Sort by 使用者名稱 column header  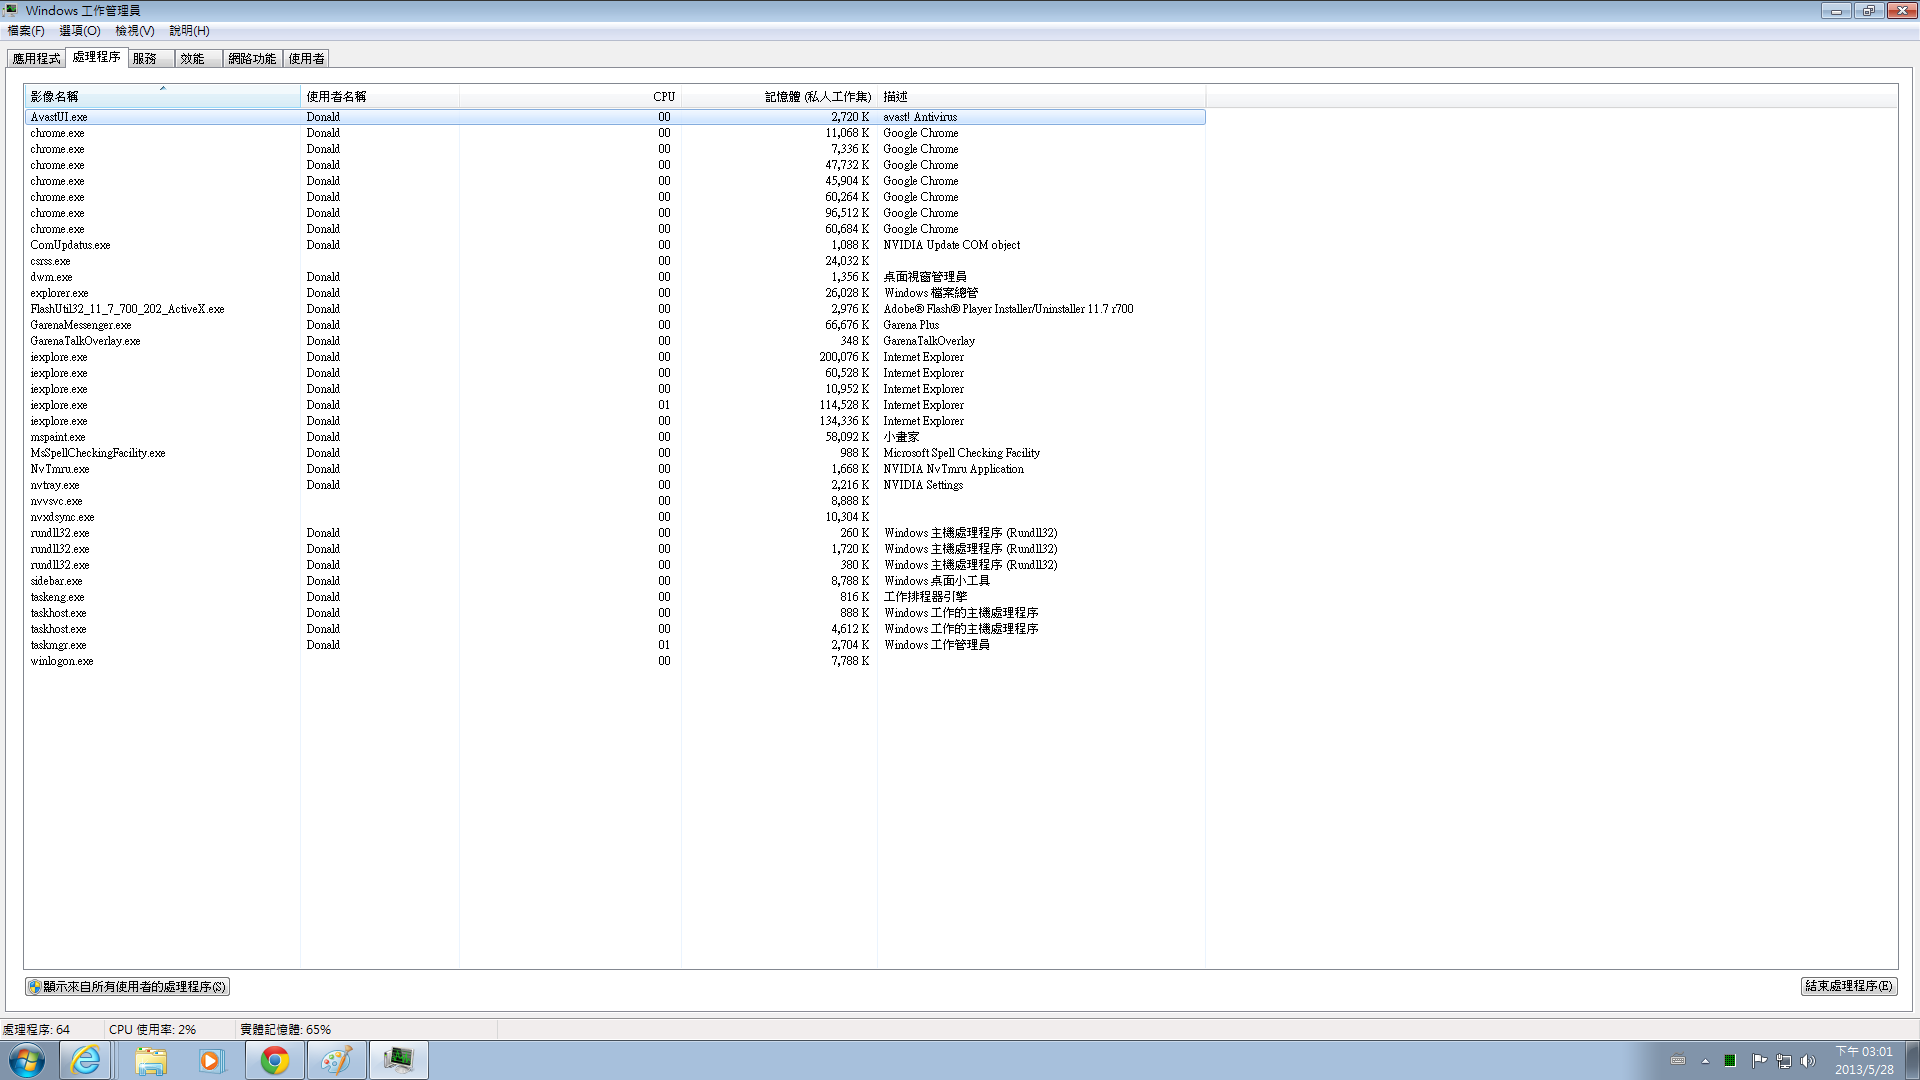(380, 97)
